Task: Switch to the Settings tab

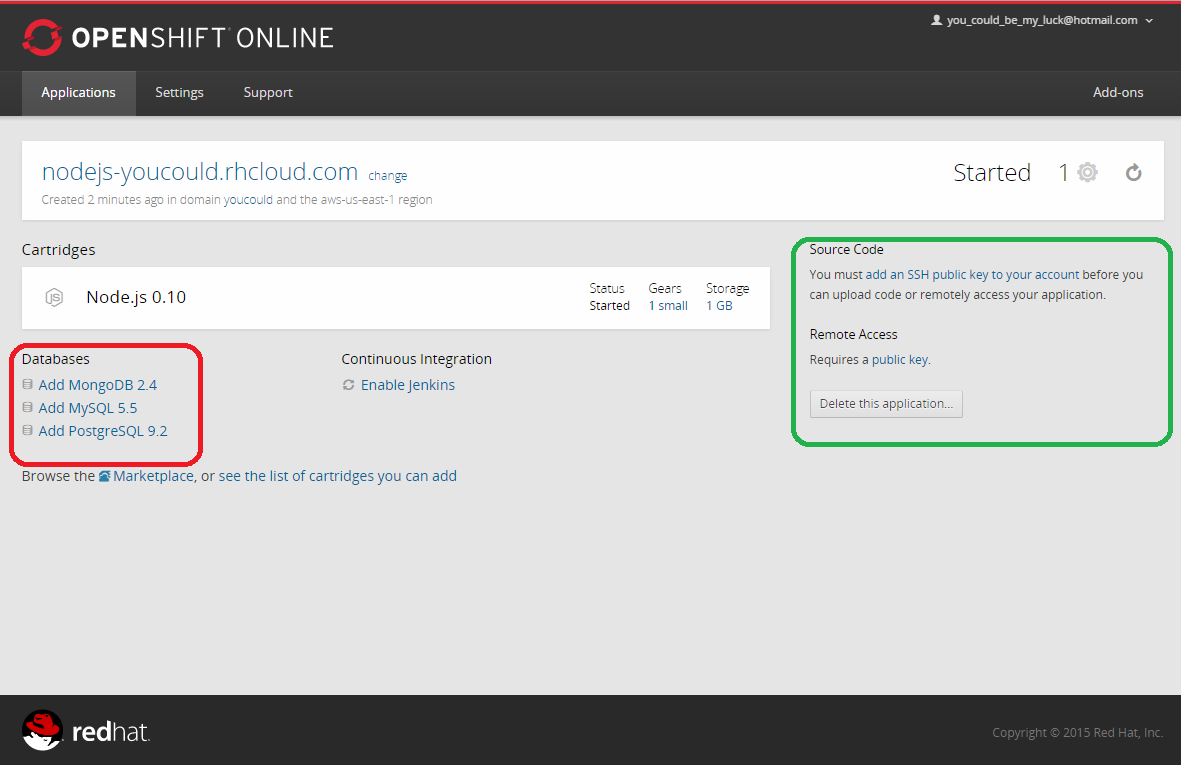Action: [179, 93]
